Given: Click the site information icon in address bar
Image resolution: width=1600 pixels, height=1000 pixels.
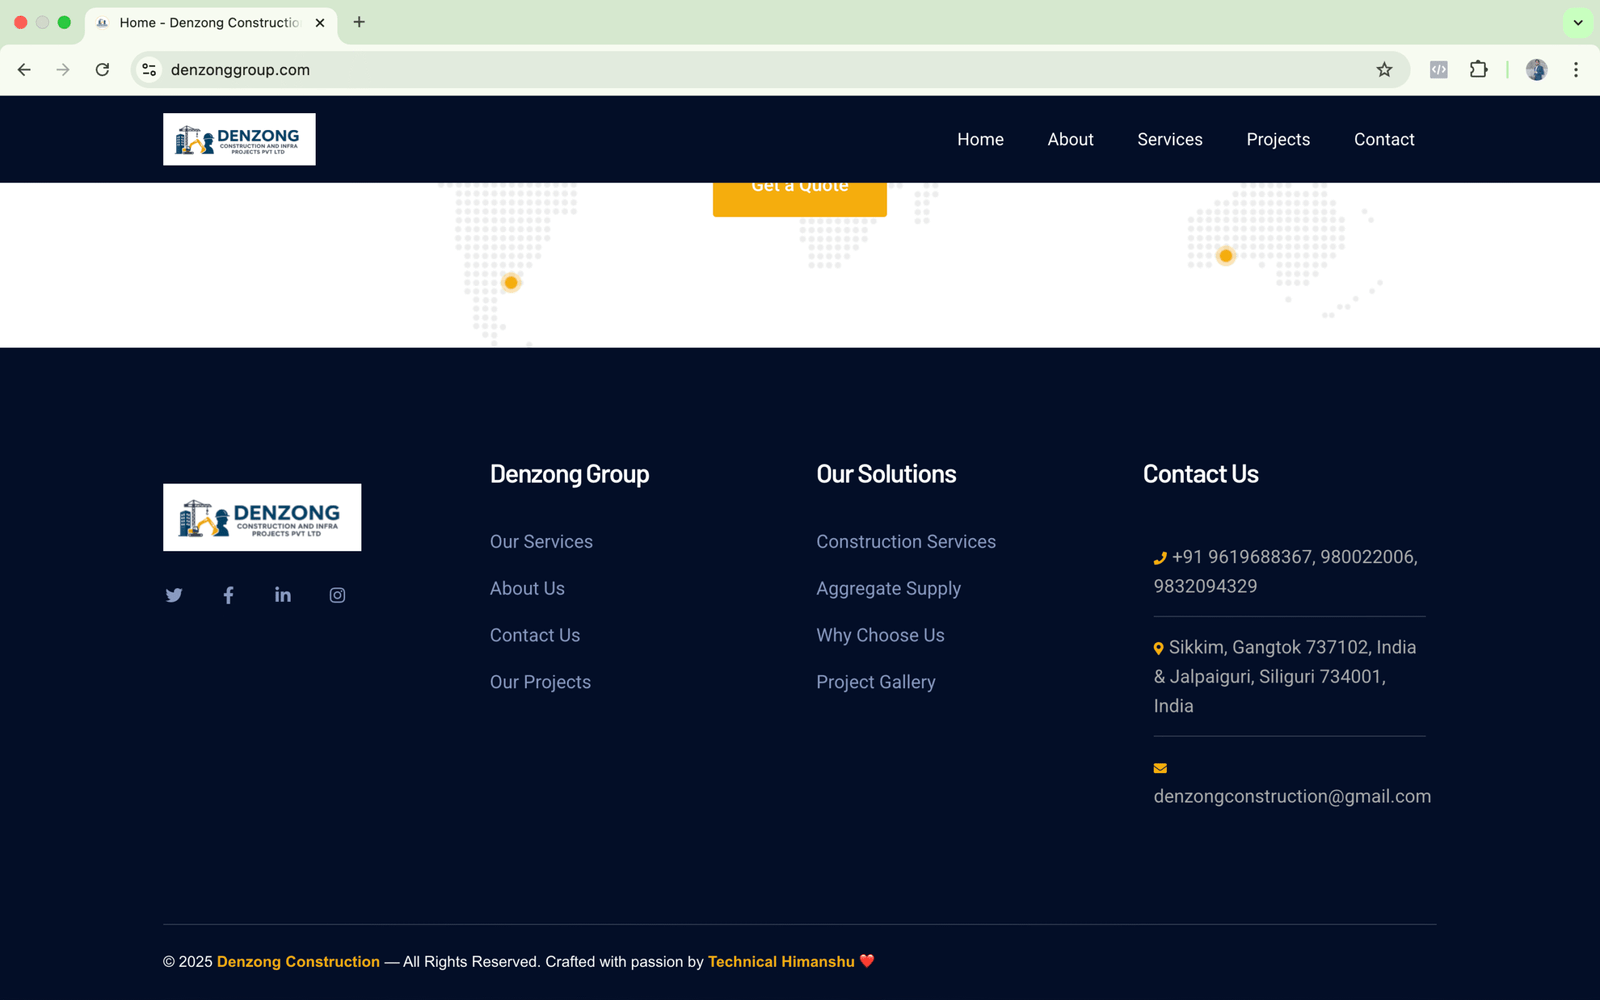Looking at the screenshot, I should (x=149, y=70).
